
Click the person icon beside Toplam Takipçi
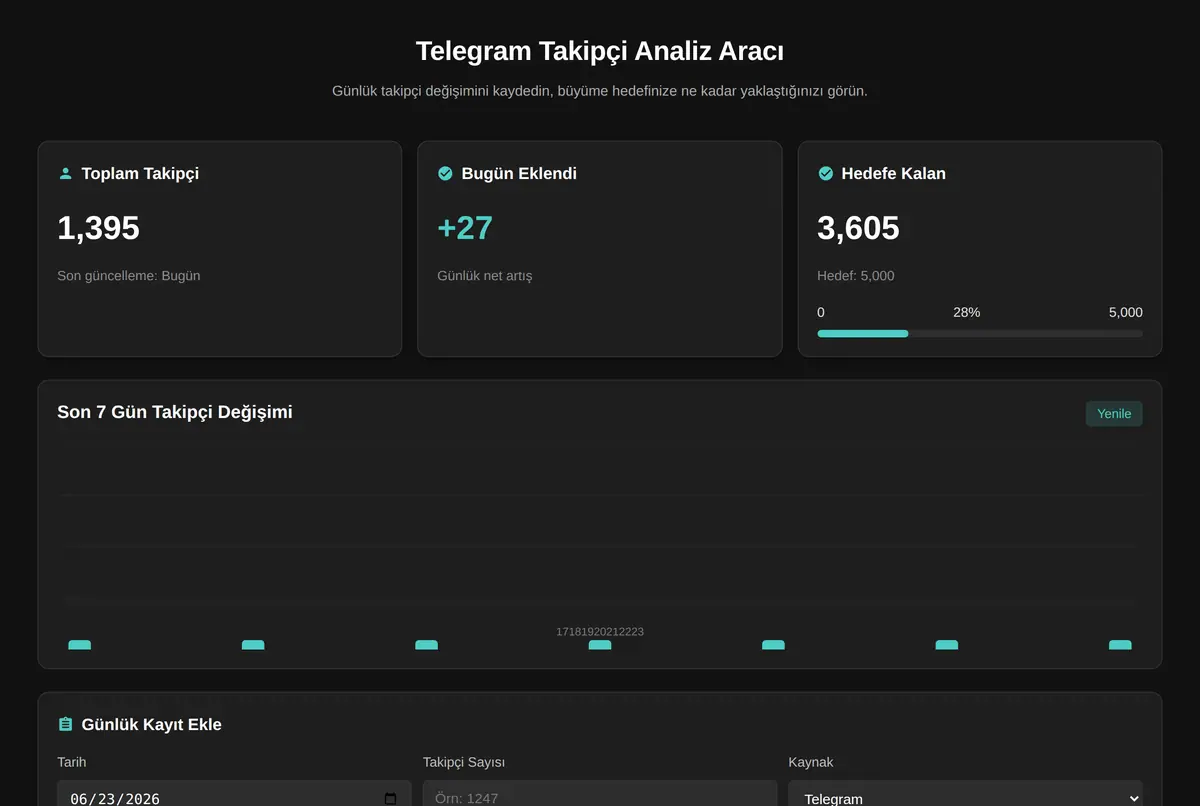tap(66, 174)
